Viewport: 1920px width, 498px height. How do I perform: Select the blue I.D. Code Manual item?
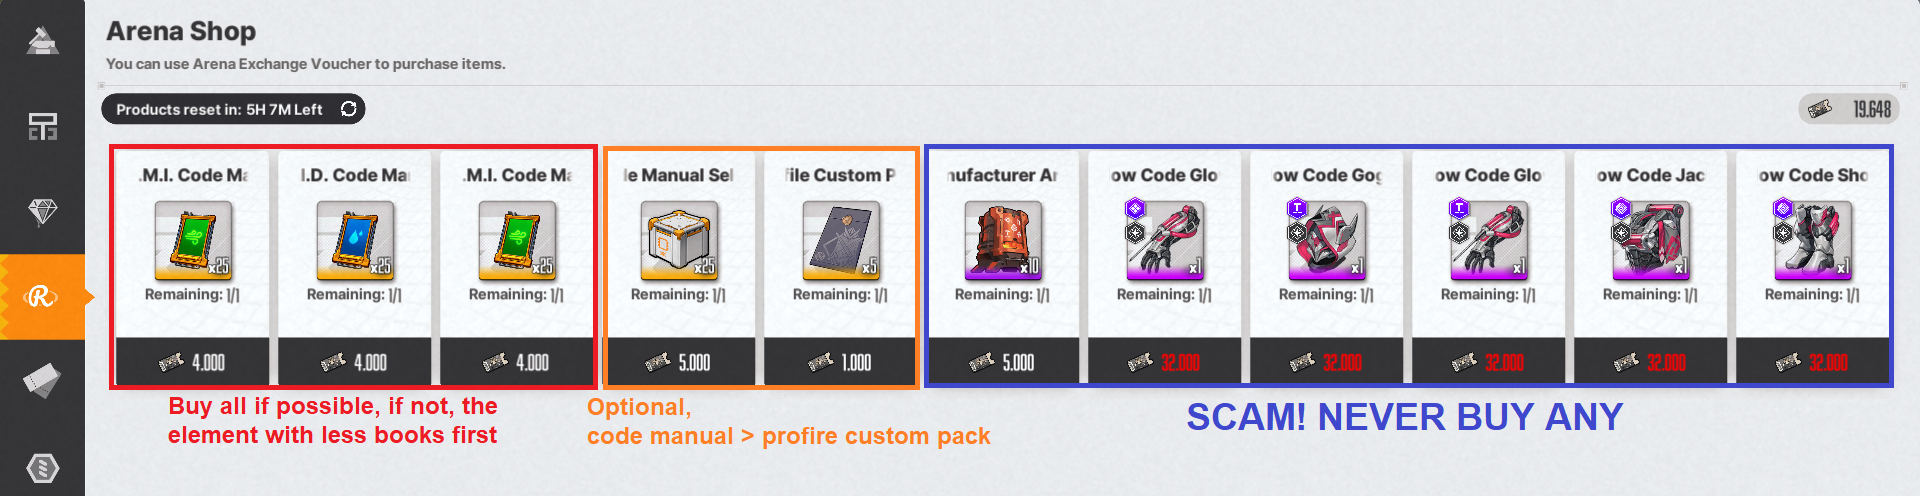[354, 240]
